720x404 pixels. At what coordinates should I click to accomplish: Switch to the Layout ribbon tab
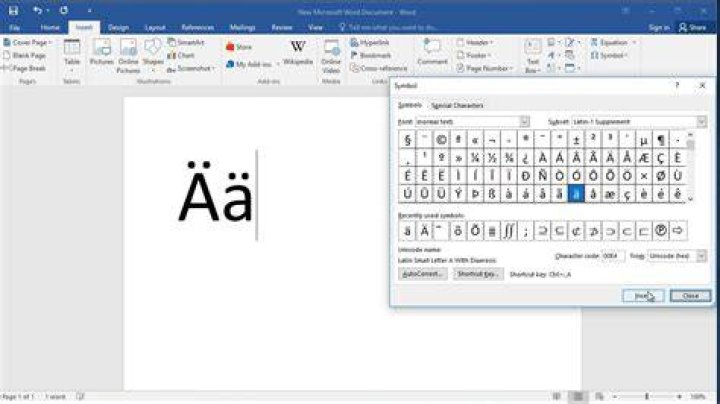[155, 28]
